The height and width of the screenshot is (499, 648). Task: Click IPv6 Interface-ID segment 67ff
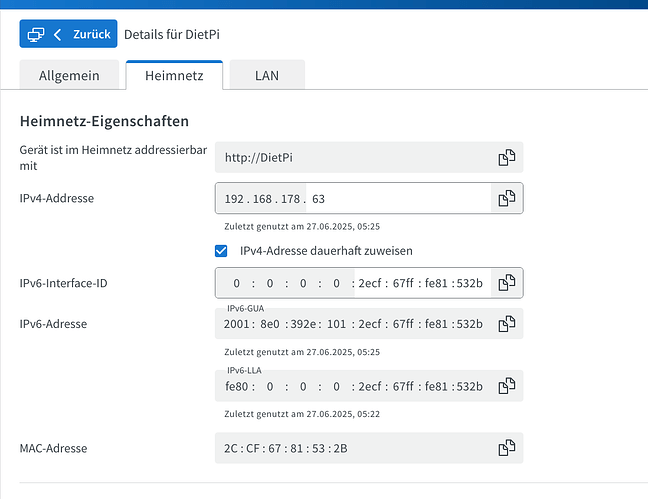(403, 283)
